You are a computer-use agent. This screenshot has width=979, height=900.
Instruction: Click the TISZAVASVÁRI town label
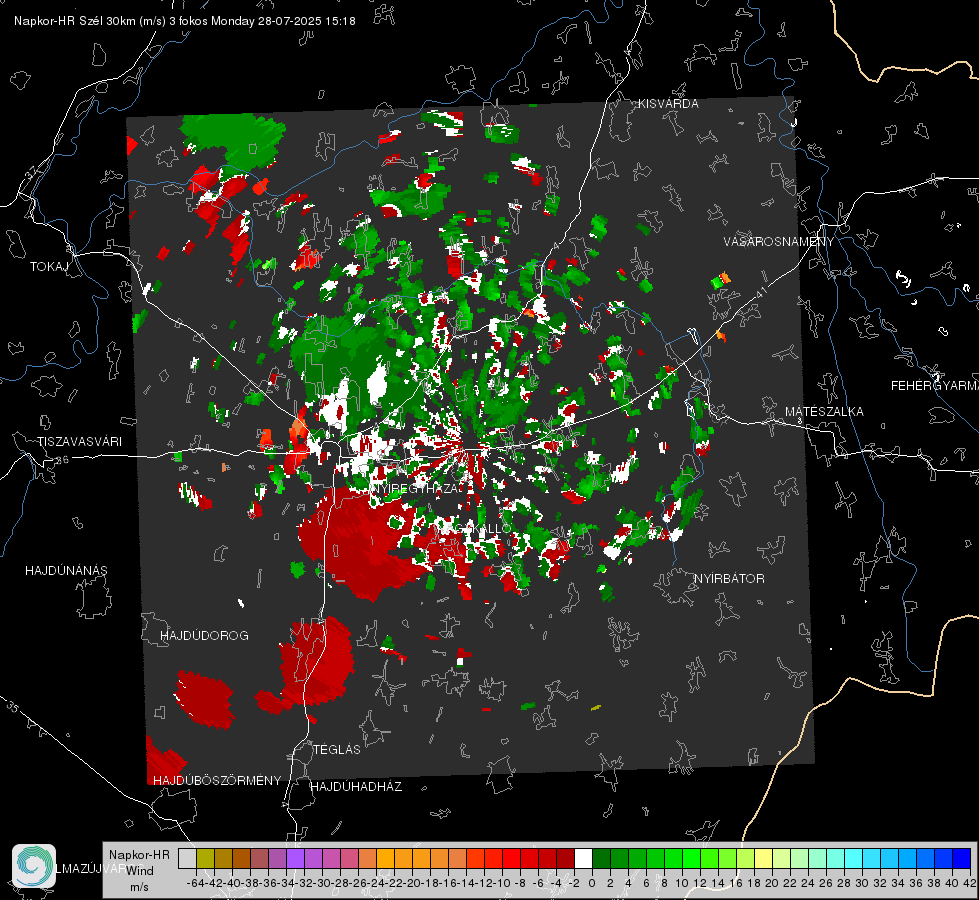coord(79,442)
